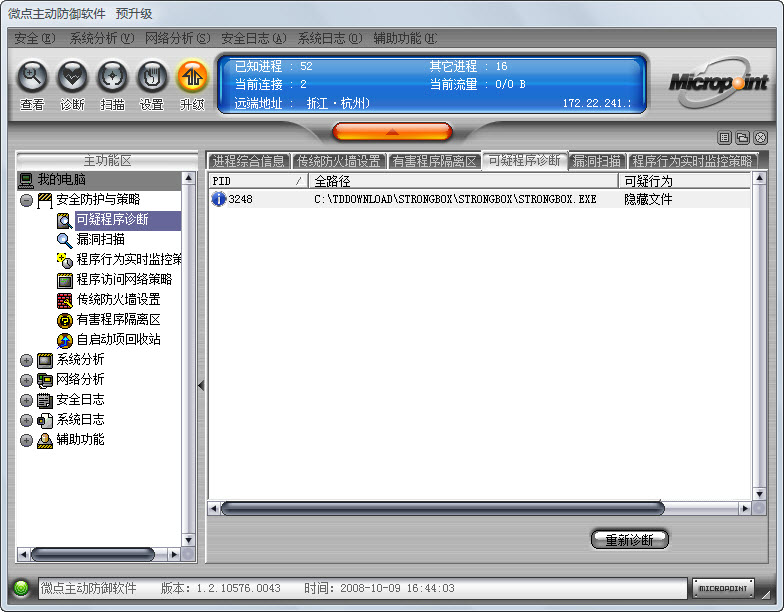784x612 pixels.
Task: Click the 重新诊断 button
Action: point(630,540)
